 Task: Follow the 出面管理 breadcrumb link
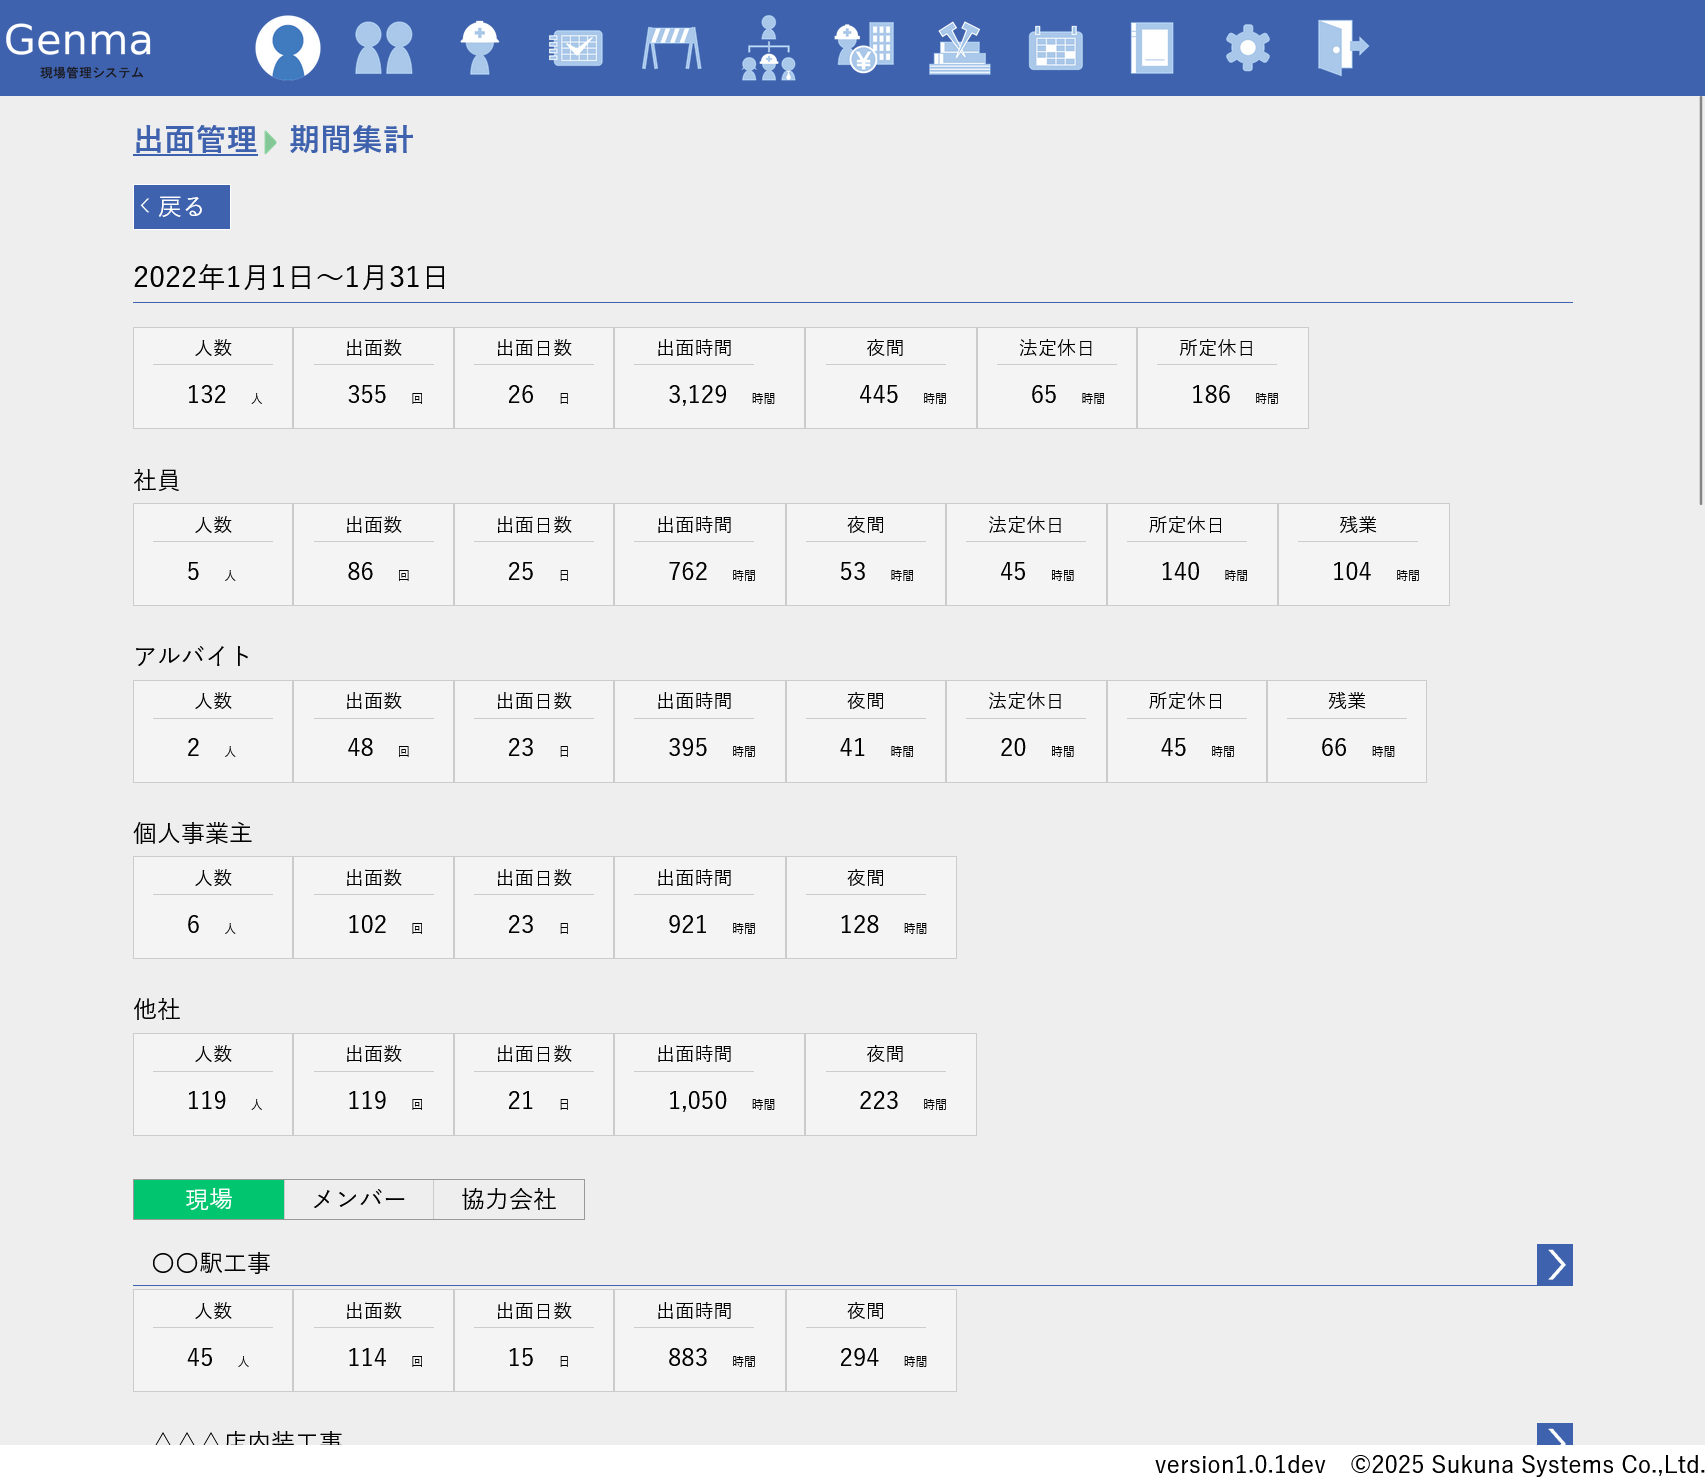click(196, 140)
